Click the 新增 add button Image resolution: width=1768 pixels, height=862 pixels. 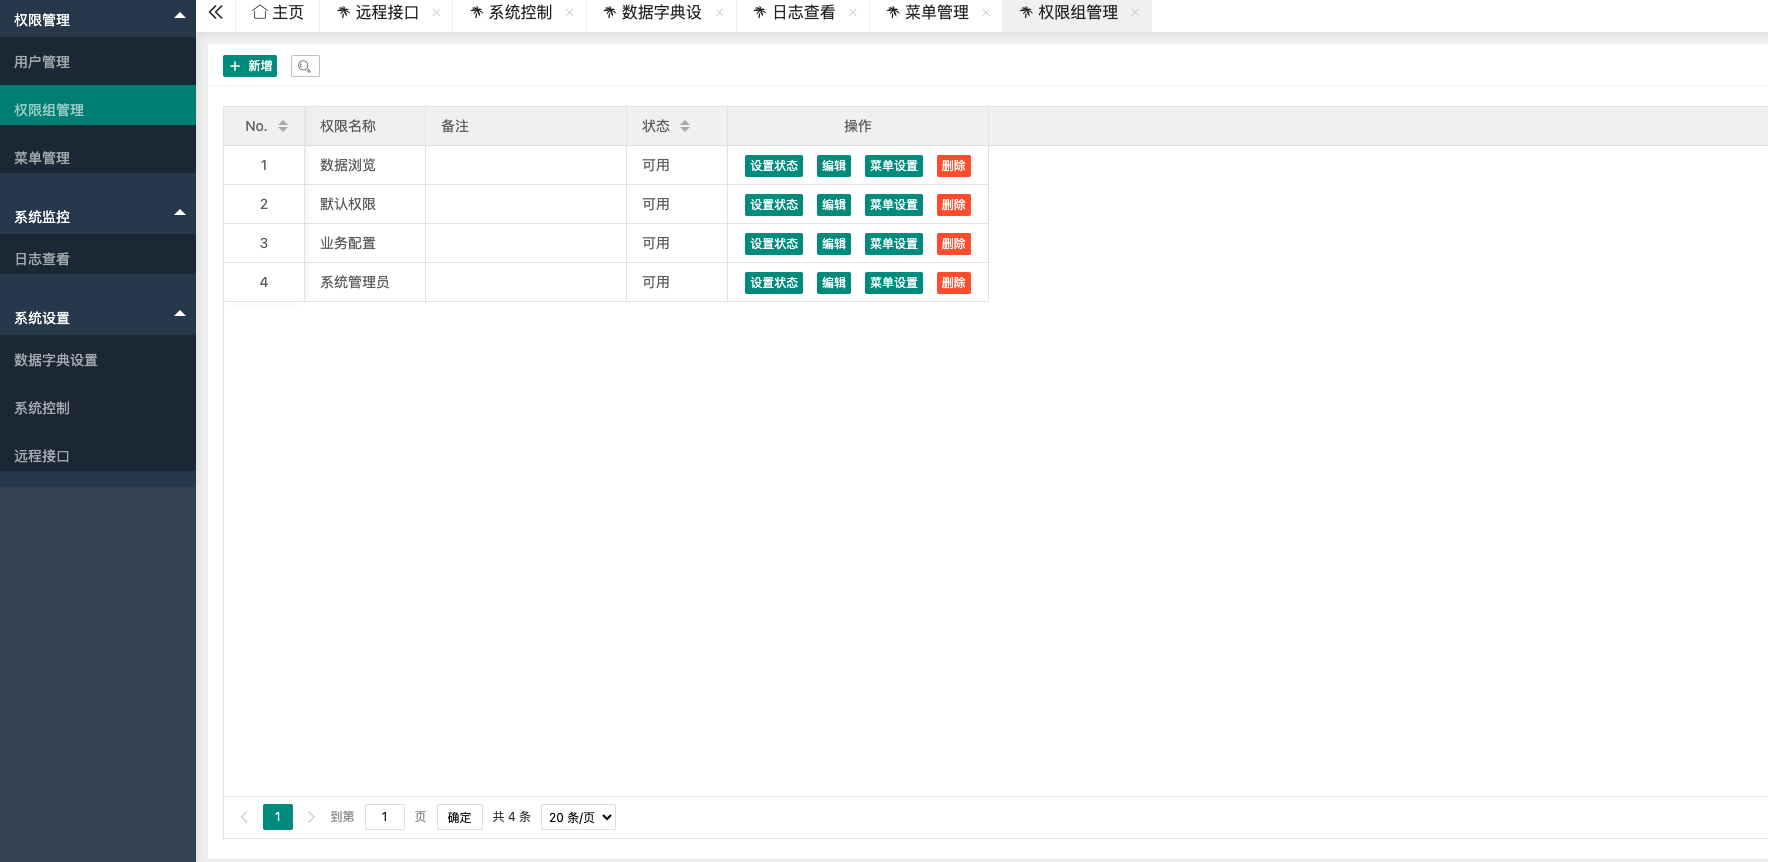[250, 66]
